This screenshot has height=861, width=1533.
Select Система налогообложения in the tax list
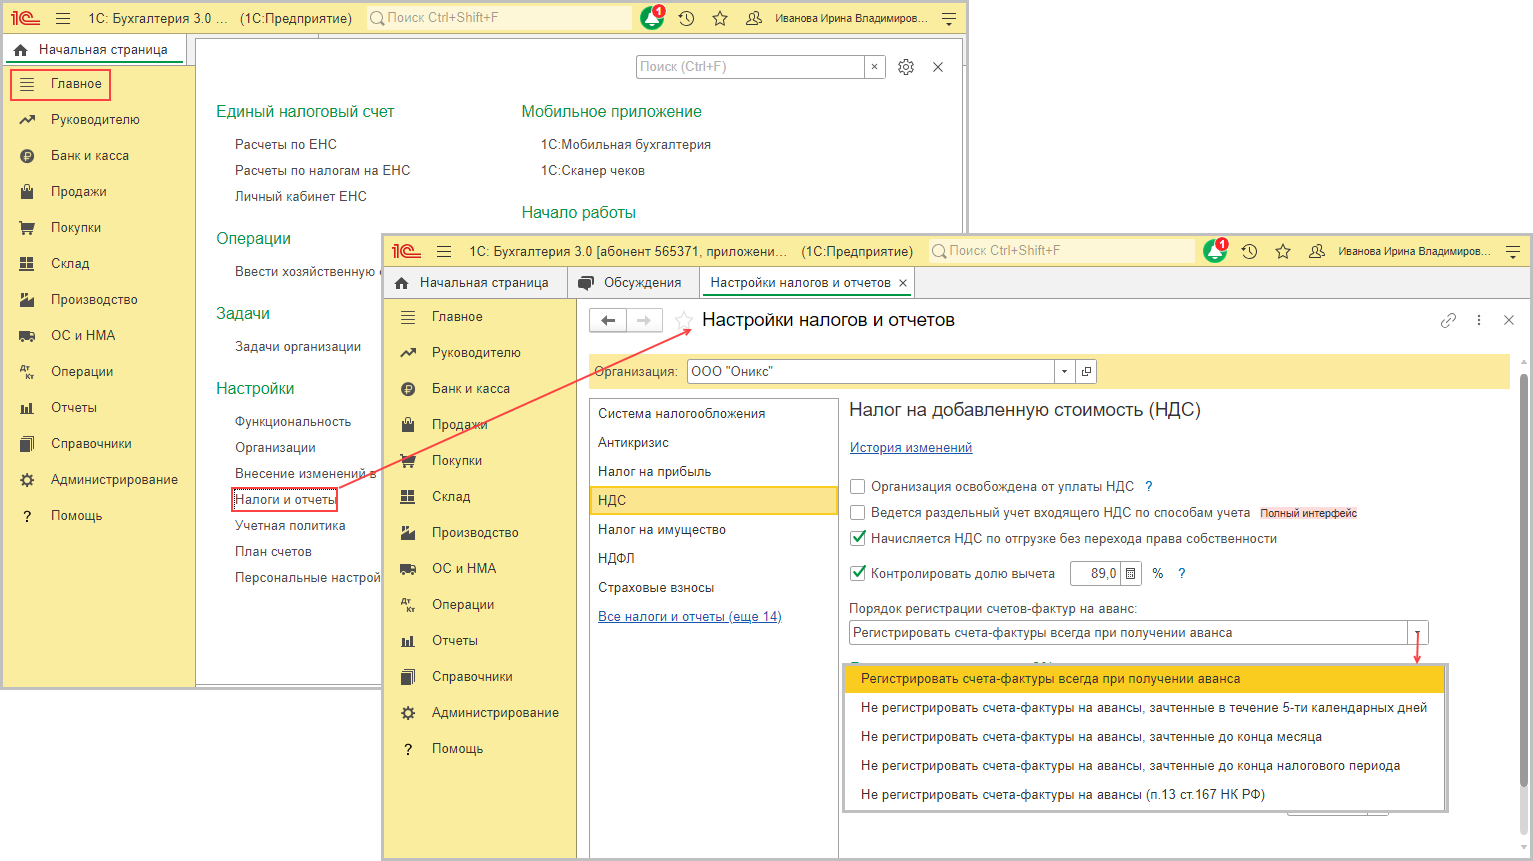click(x=713, y=414)
